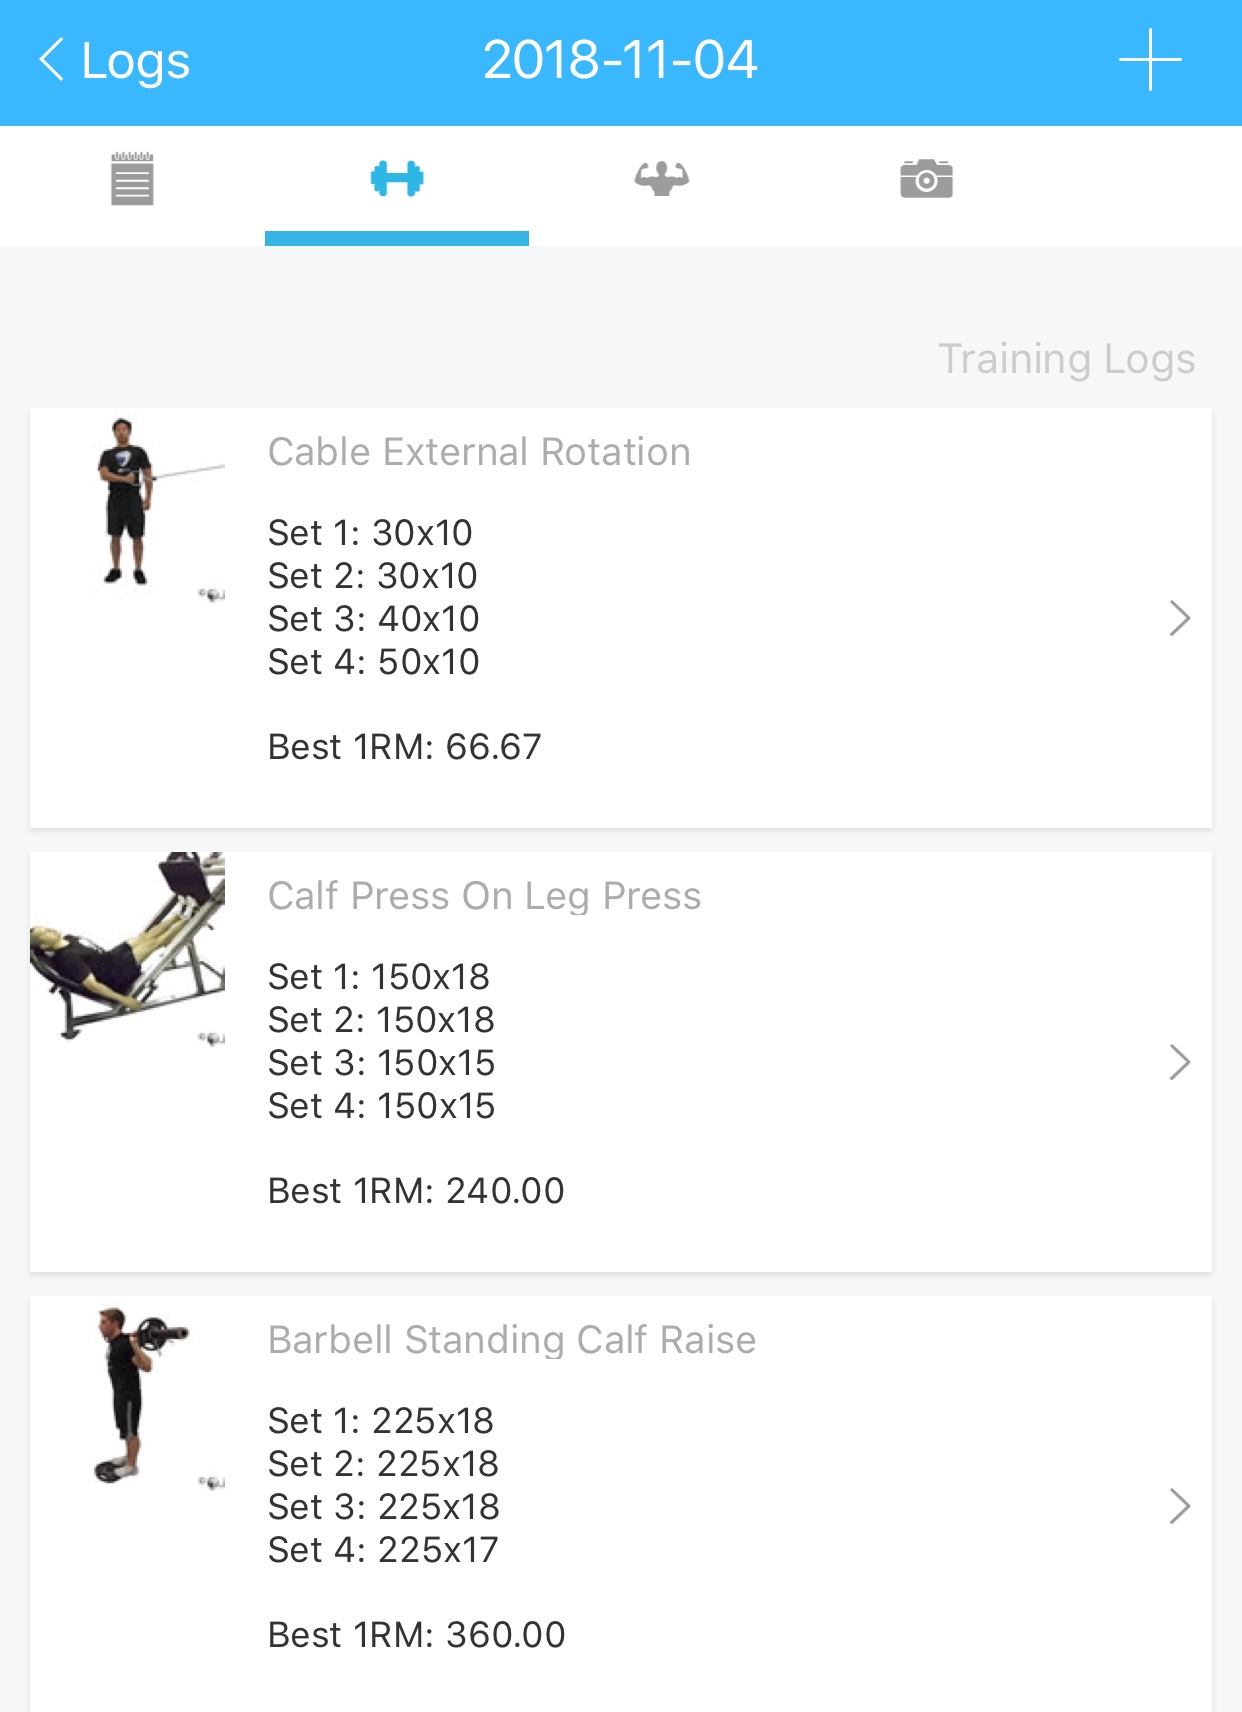
Task: Tap the small icon under Barbell Calf Raise image
Action: point(212,1483)
